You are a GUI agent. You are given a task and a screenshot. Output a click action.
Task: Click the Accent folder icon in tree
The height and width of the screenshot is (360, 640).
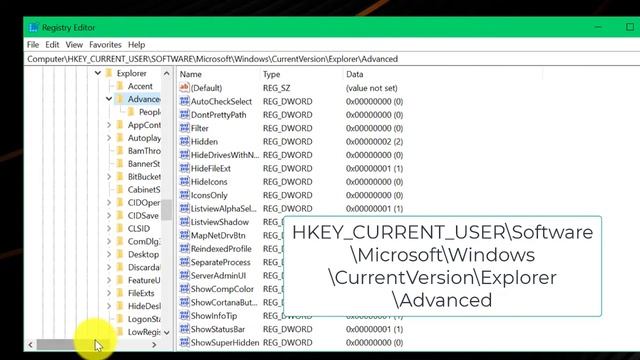[x=120, y=86]
